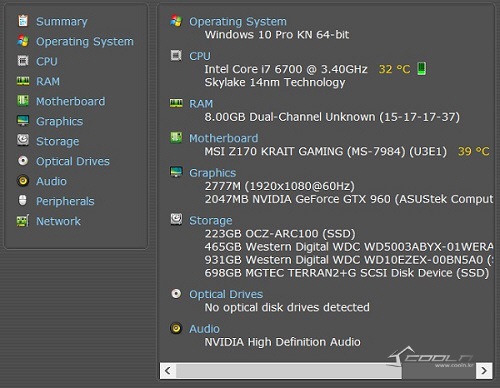This screenshot has width=500, height=388.
Task: Click the horizontal scrollbar thumb
Action: 289,370
